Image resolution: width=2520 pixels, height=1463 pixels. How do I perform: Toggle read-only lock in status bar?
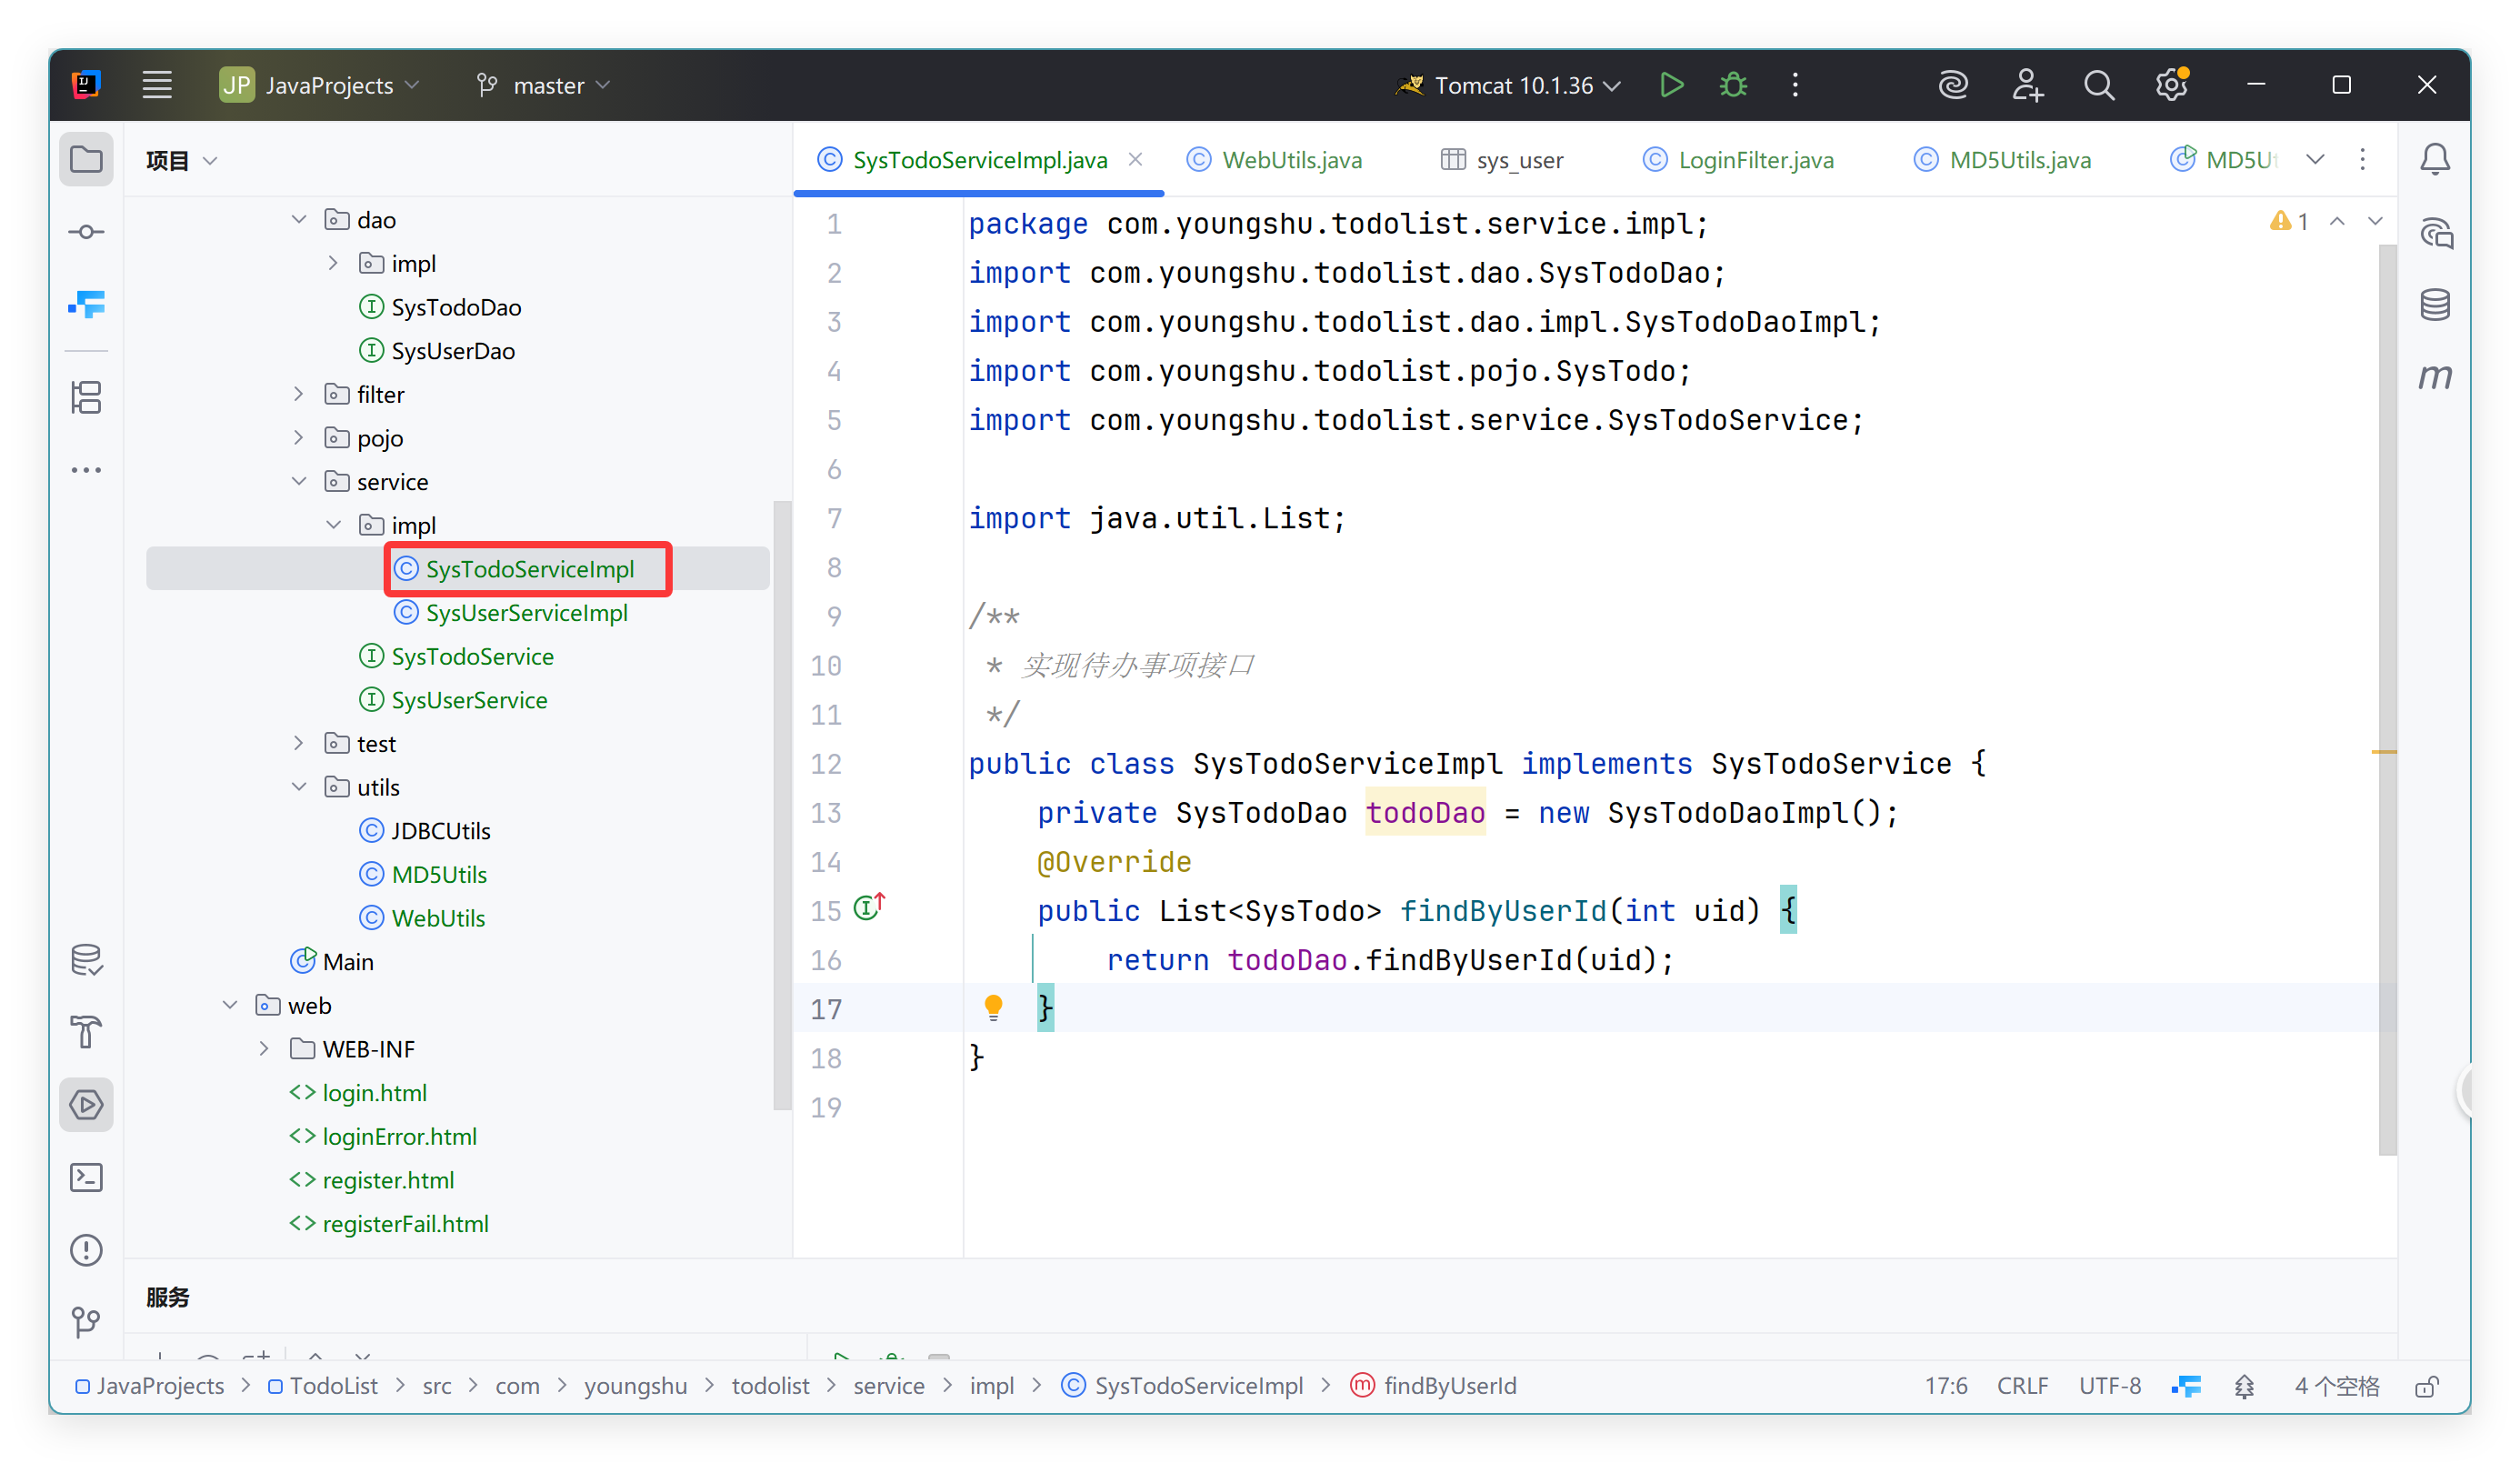[x=2427, y=1386]
